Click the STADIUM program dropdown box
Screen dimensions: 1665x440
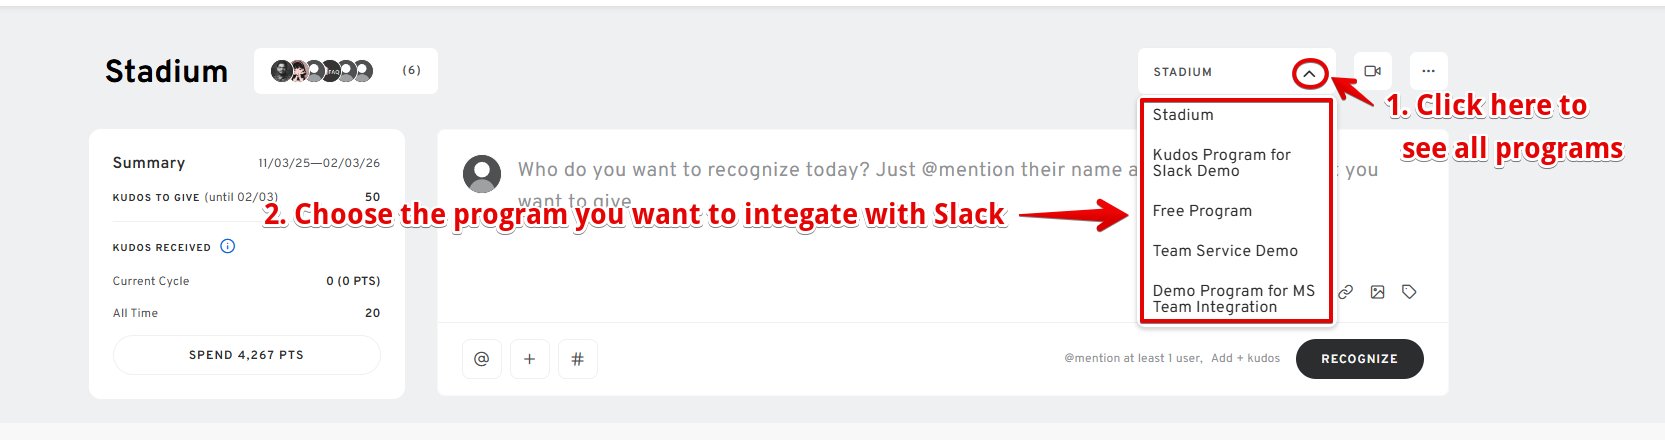coord(1215,72)
